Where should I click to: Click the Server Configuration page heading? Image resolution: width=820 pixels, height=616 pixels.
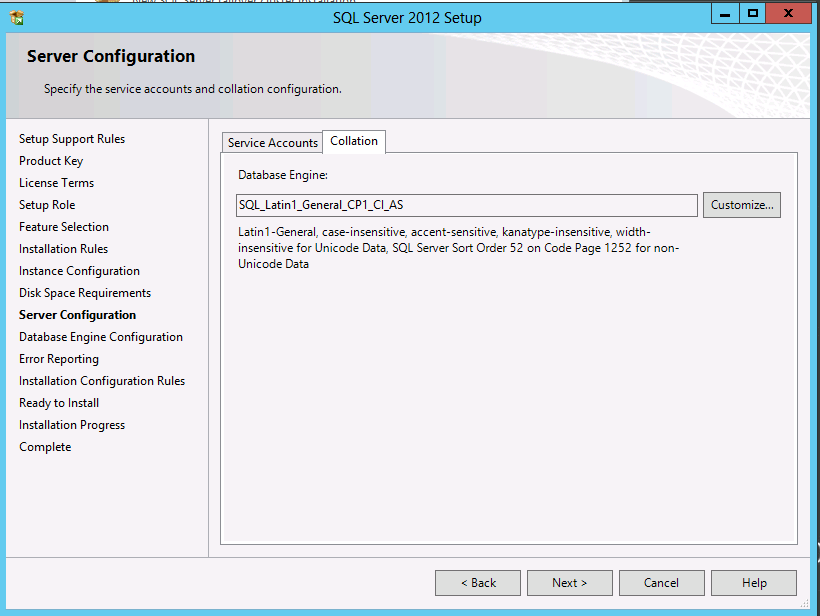pyautogui.click(x=111, y=56)
